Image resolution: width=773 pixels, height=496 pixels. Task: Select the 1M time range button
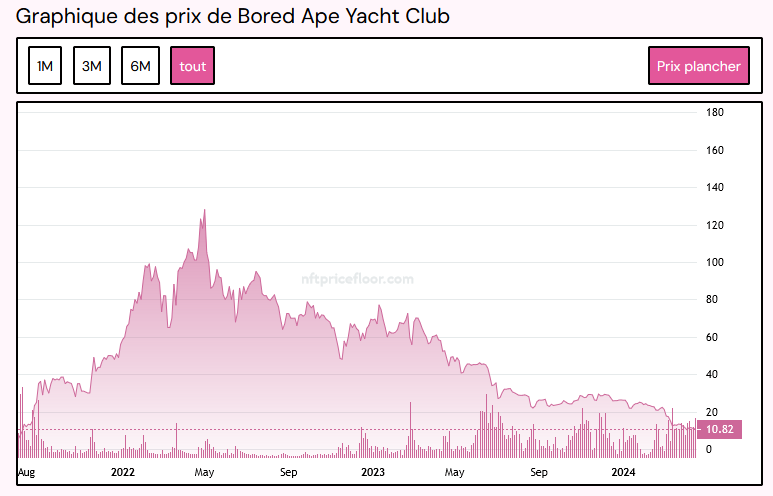pyautogui.click(x=45, y=67)
